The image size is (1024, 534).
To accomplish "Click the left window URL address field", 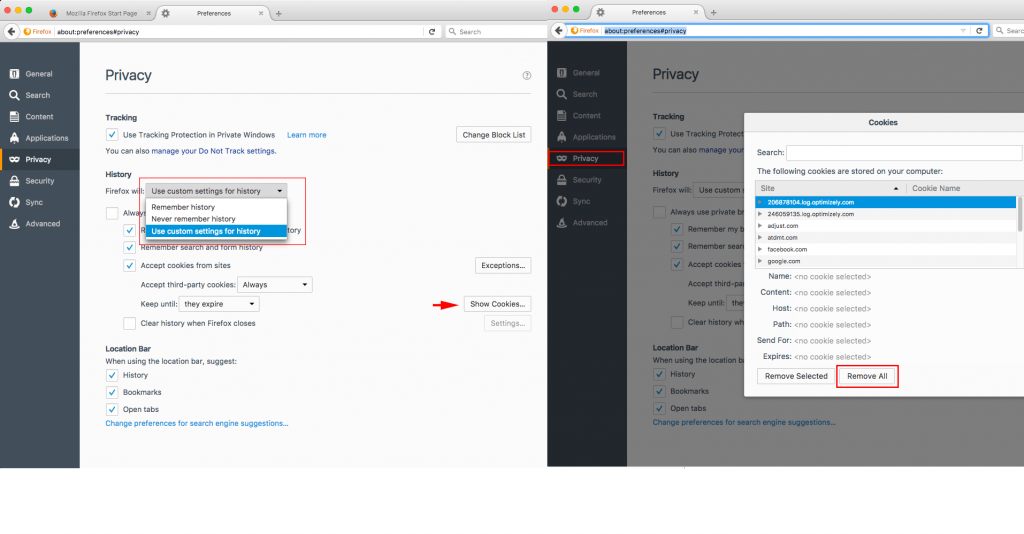I will click(x=239, y=31).
